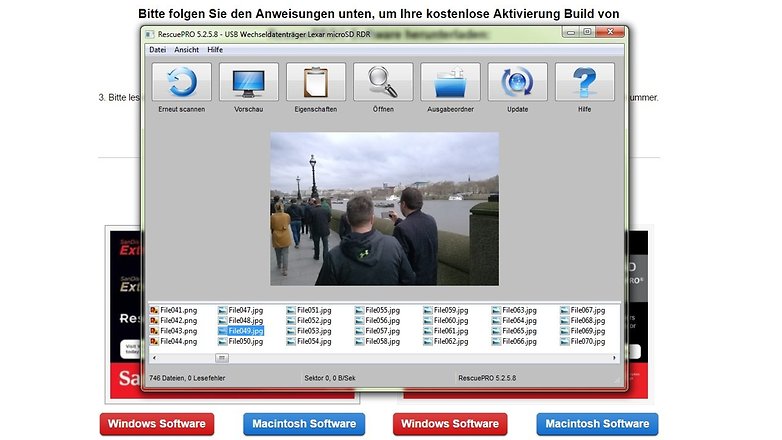Screen dimensions: 782x440
Task: Open the Datei menu
Action: tap(158, 50)
